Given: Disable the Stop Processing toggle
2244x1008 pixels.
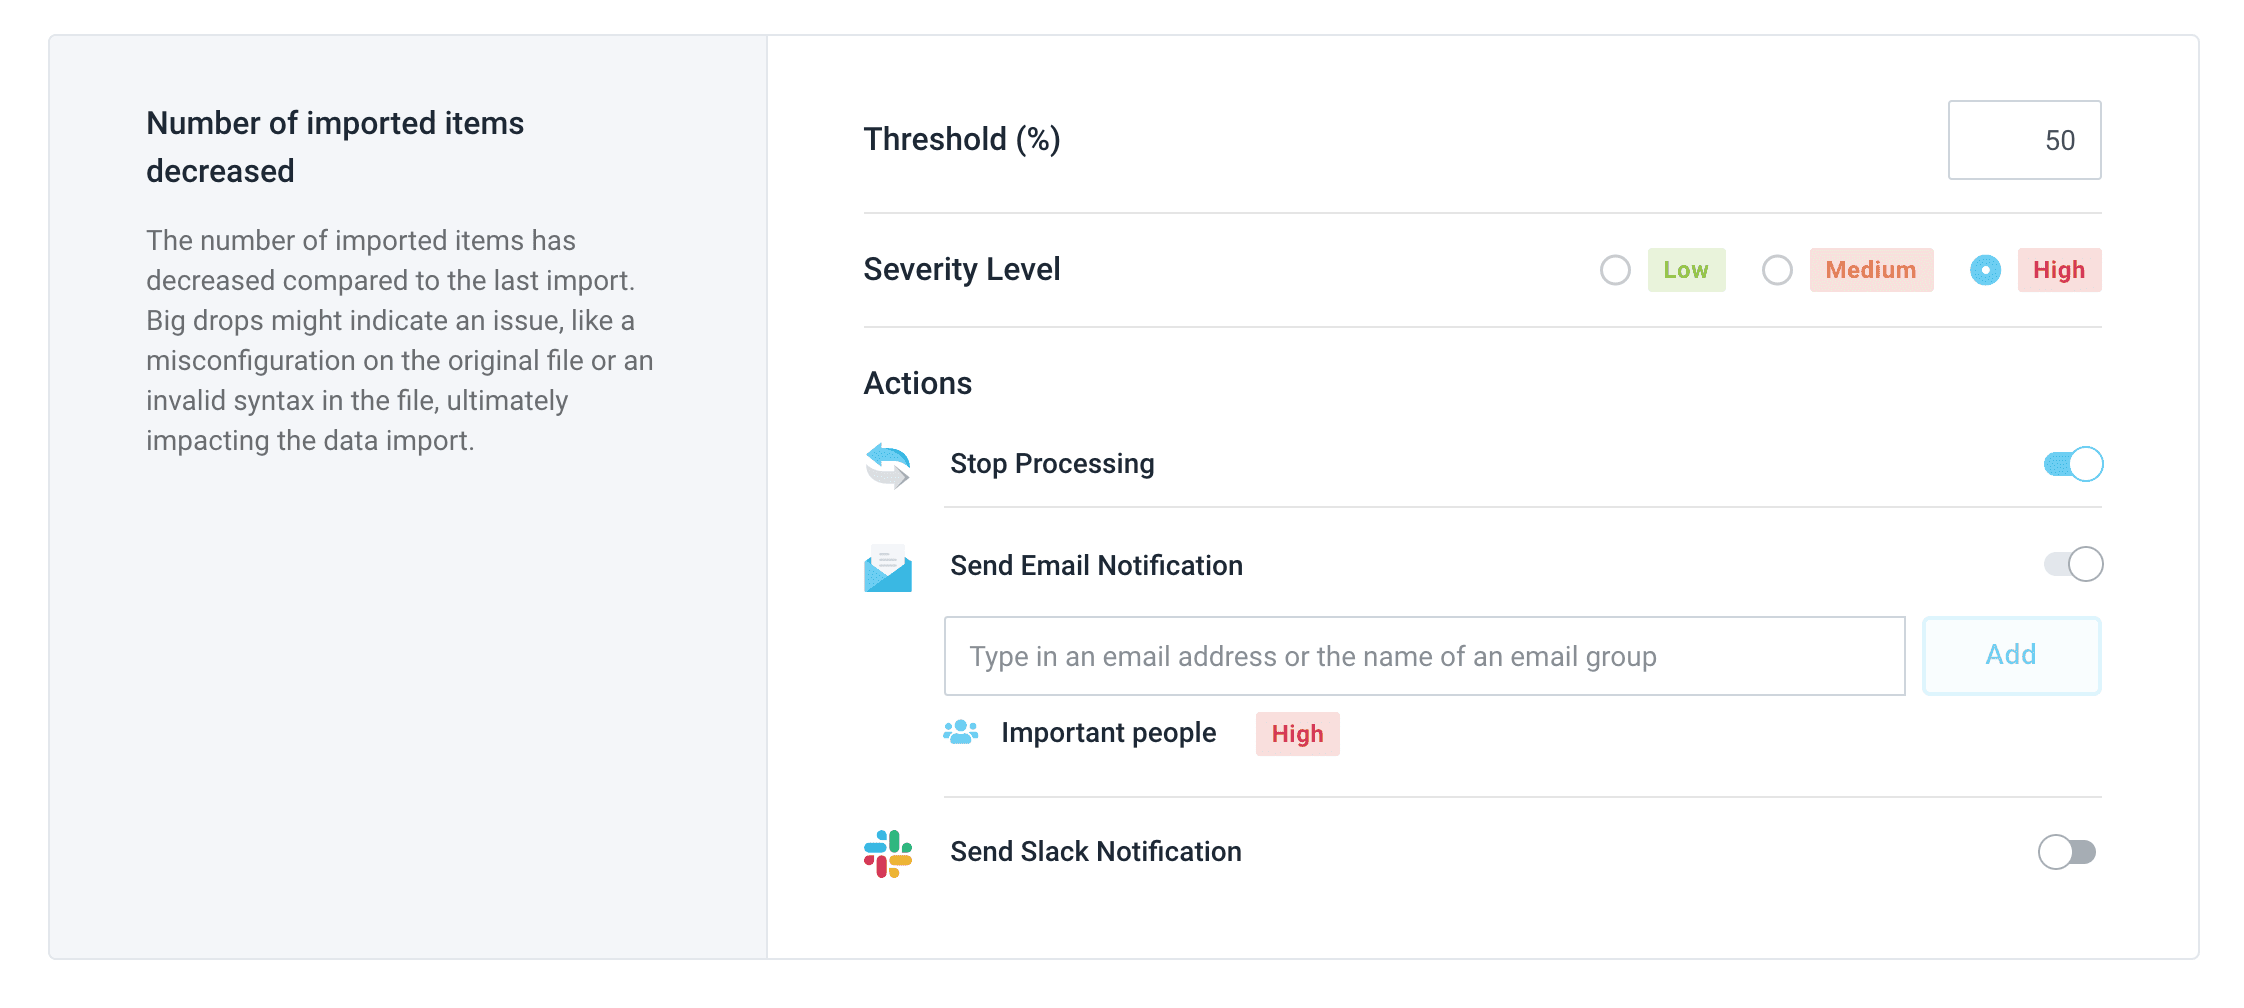Looking at the screenshot, I should tap(2072, 464).
